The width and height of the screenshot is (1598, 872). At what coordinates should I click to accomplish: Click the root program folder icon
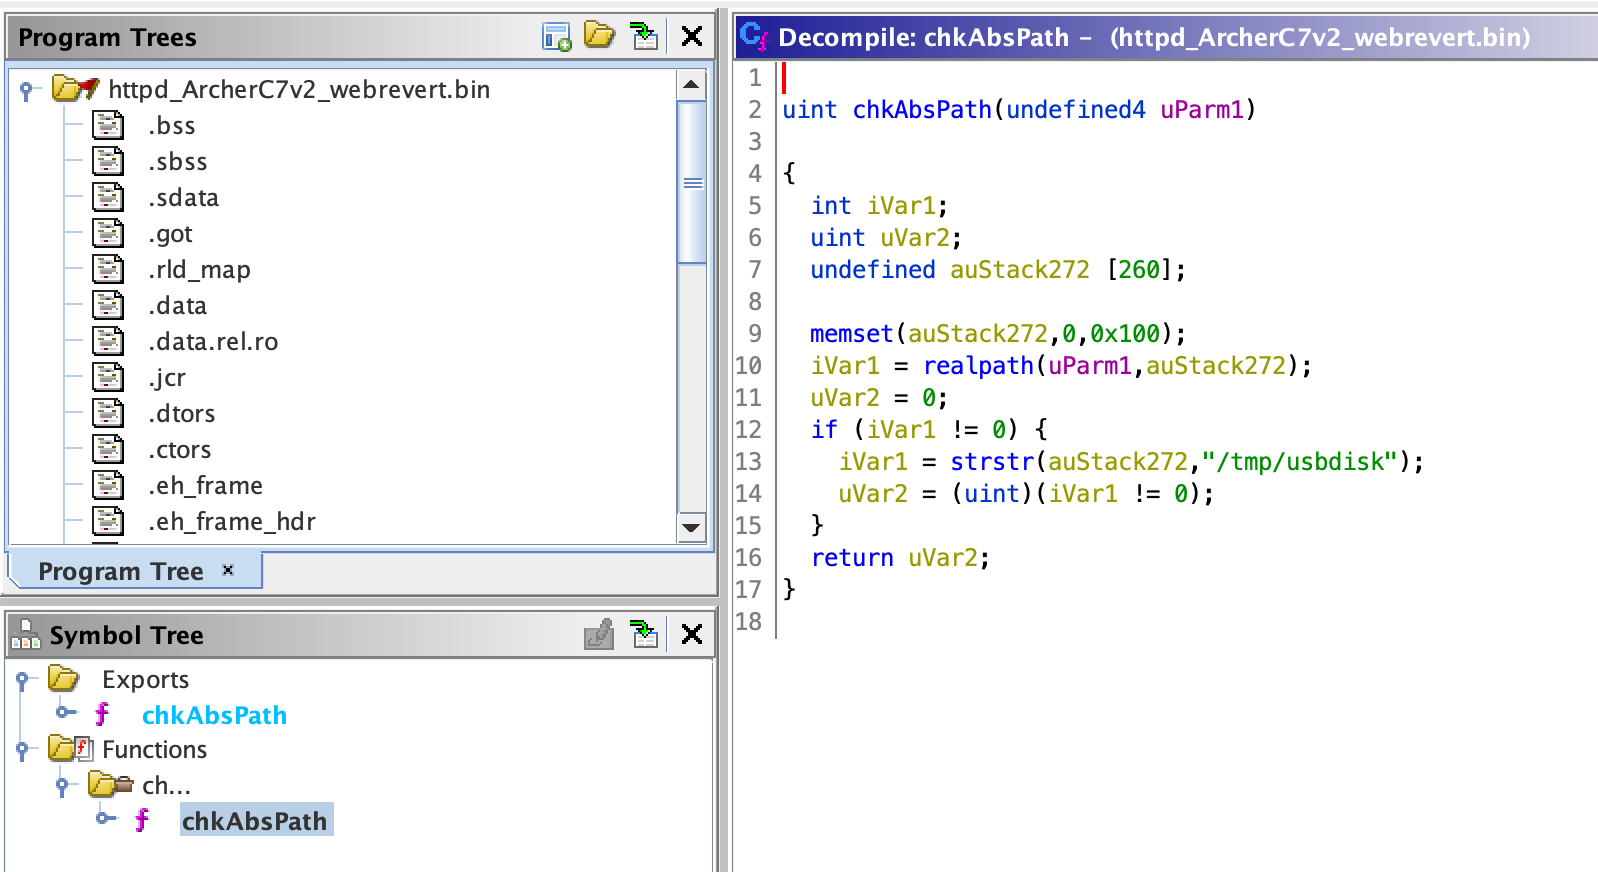[75, 89]
